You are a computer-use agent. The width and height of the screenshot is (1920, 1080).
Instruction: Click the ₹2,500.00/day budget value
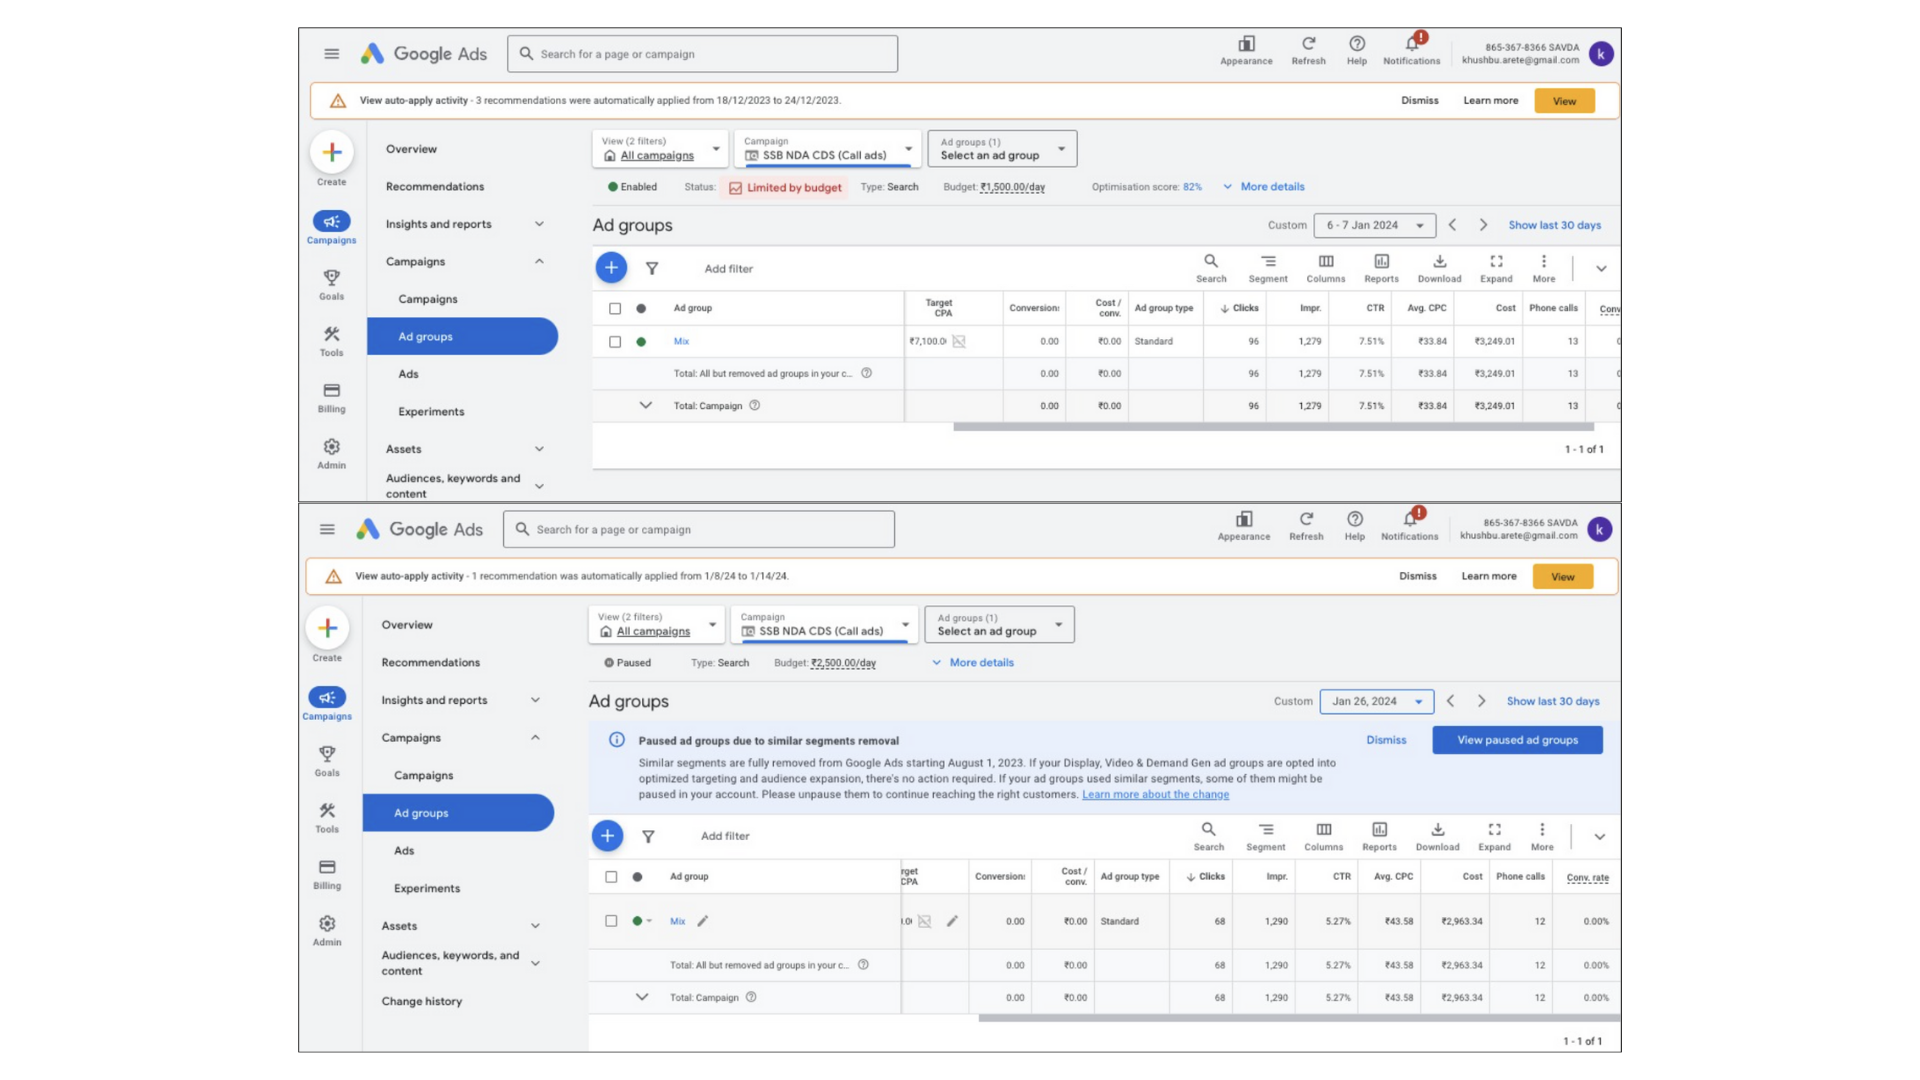[x=843, y=663]
